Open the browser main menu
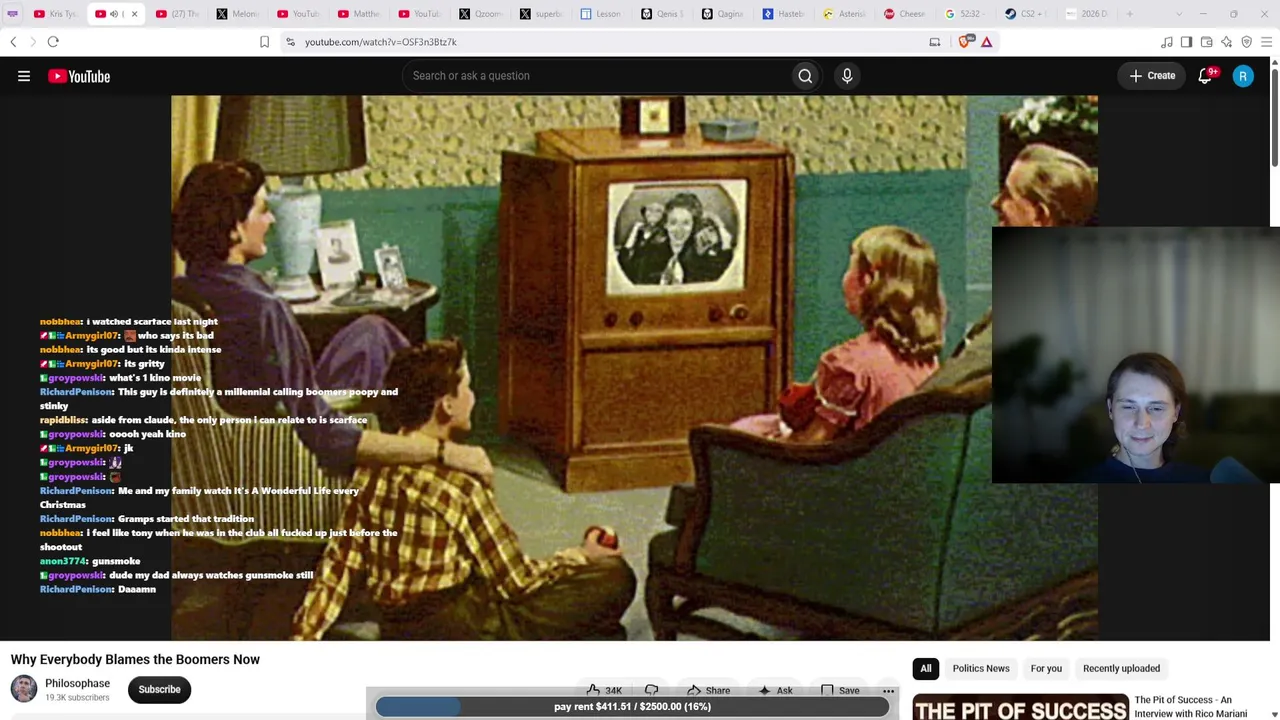Viewport: 1280px width, 720px height. point(1266,42)
